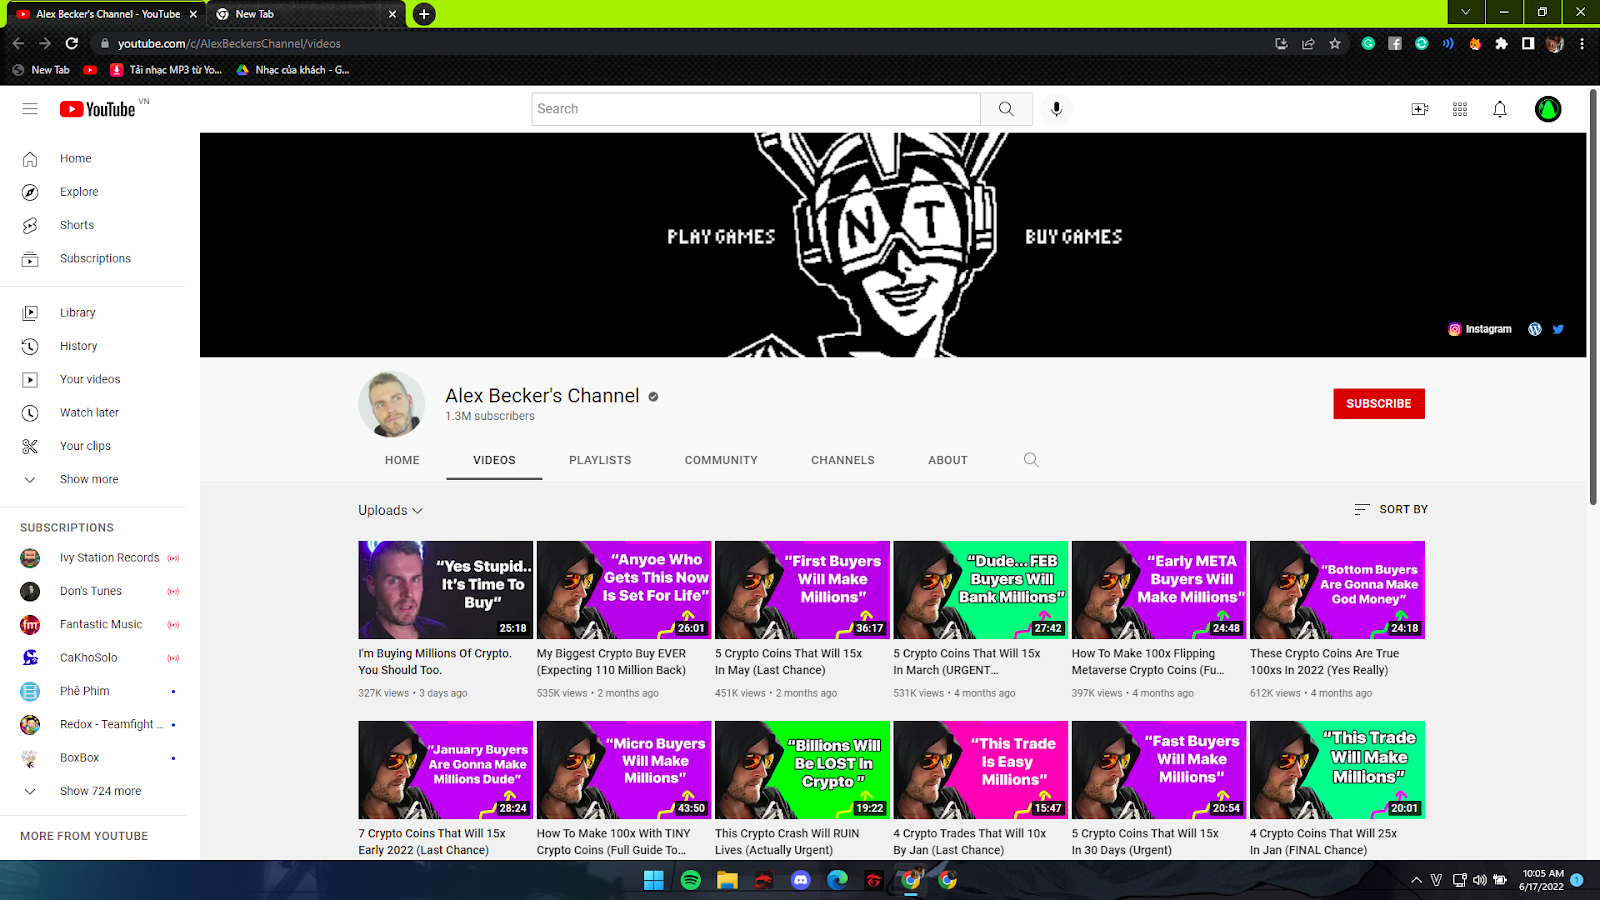Play the "Yes Stupid.. It's Time To Buy" thumbnail
The width and height of the screenshot is (1600, 900).
pyautogui.click(x=445, y=590)
